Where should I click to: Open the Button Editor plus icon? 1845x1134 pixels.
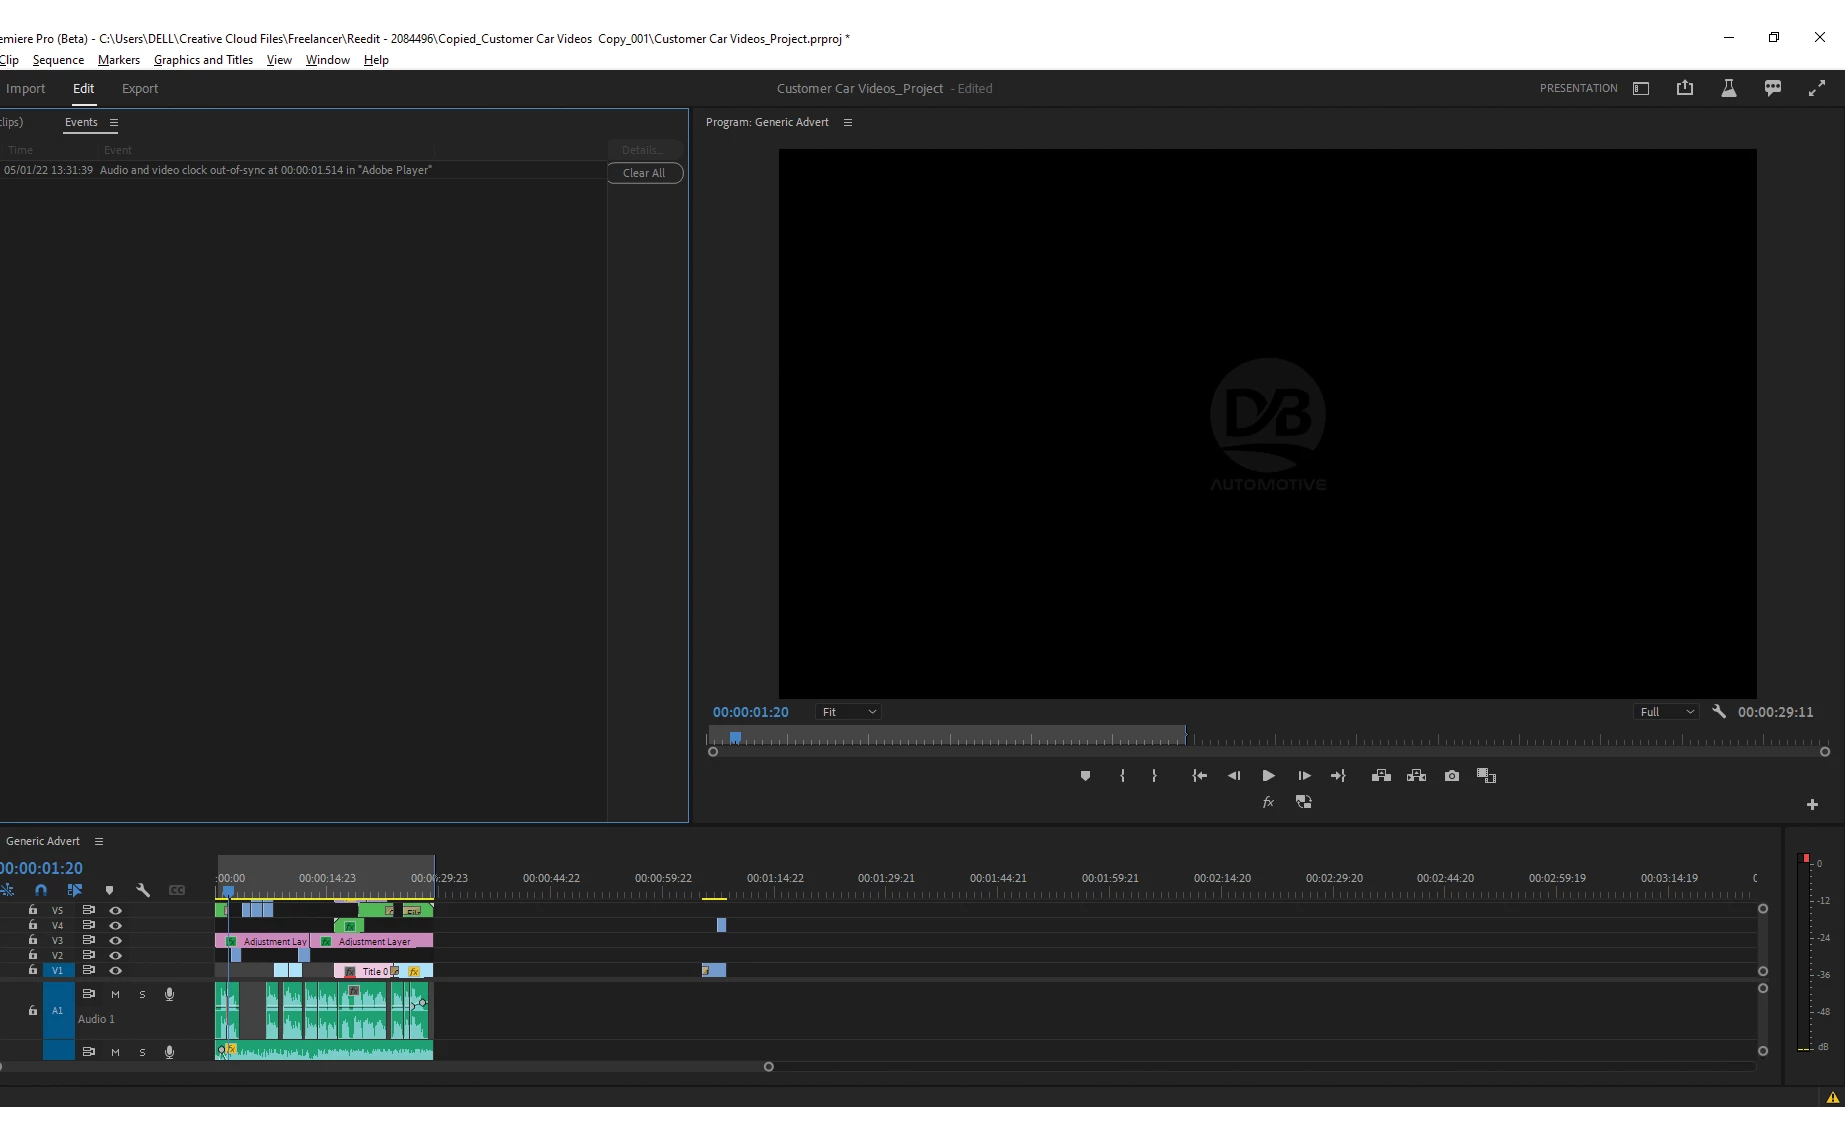(x=1812, y=804)
